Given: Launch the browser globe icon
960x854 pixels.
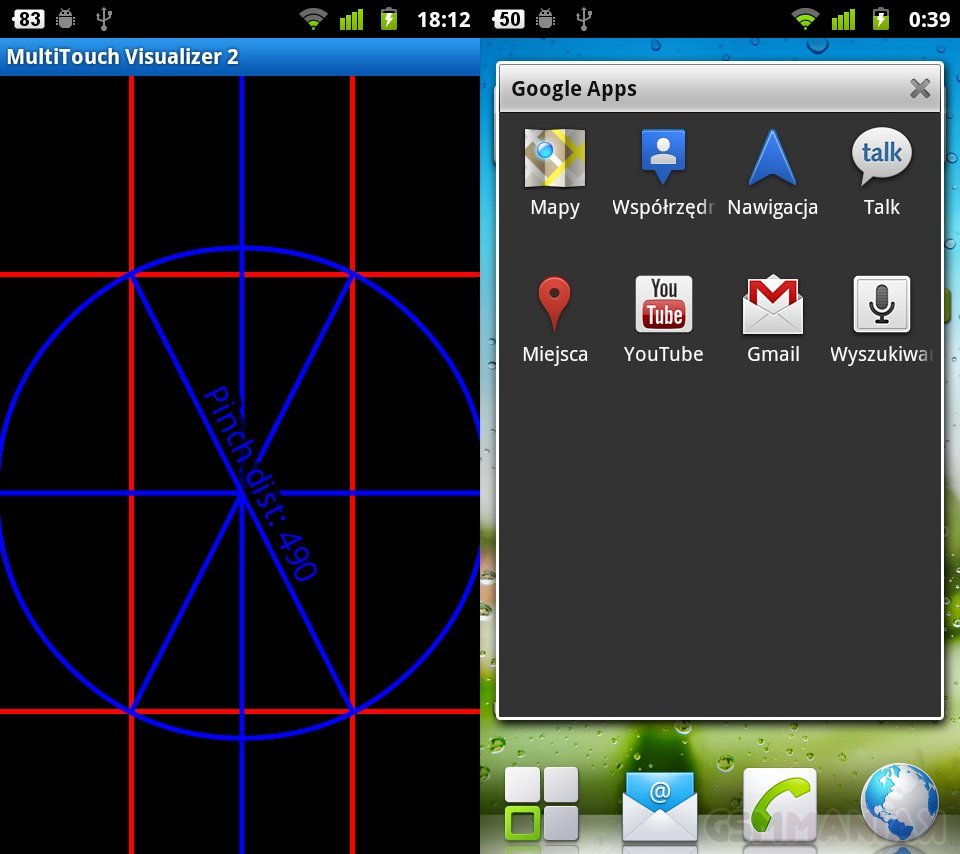Looking at the screenshot, I should click(900, 803).
